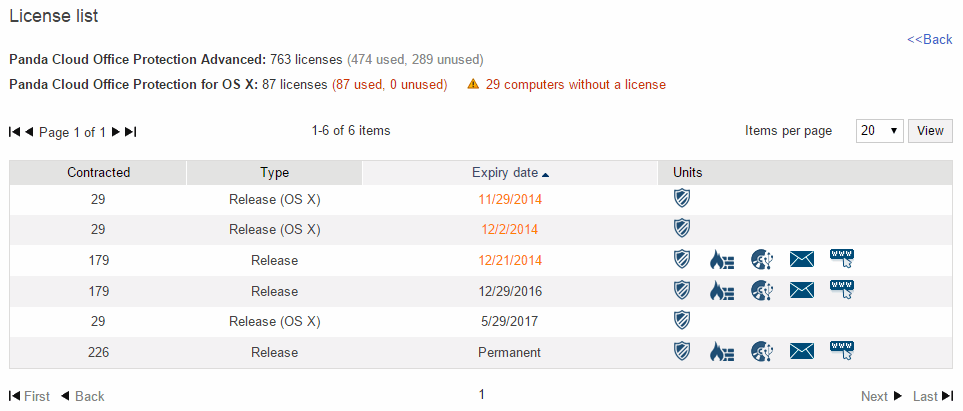The width and height of the screenshot is (963, 411).
Task: Click web access control icon in 12/21/2014 row
Action: tap(842, 261)
